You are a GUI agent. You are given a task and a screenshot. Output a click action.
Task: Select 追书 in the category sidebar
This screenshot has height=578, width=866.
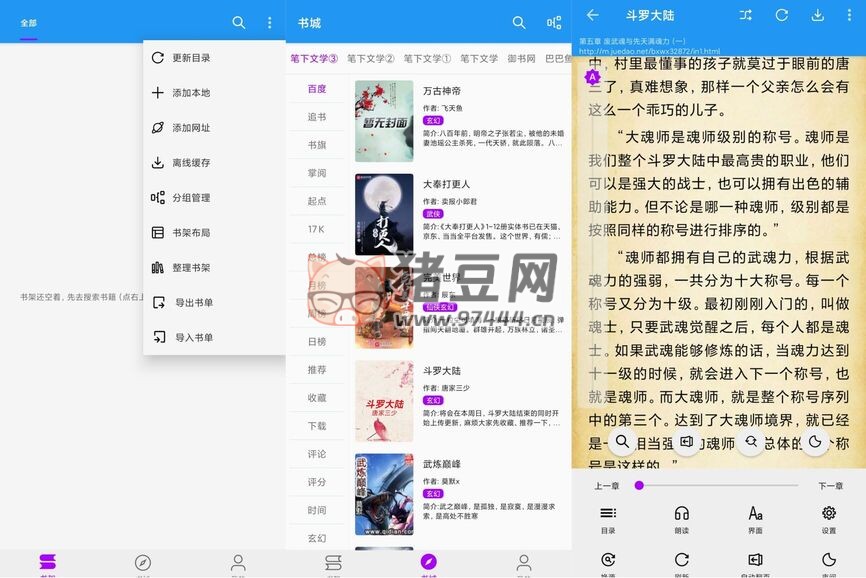pos(317,117)
